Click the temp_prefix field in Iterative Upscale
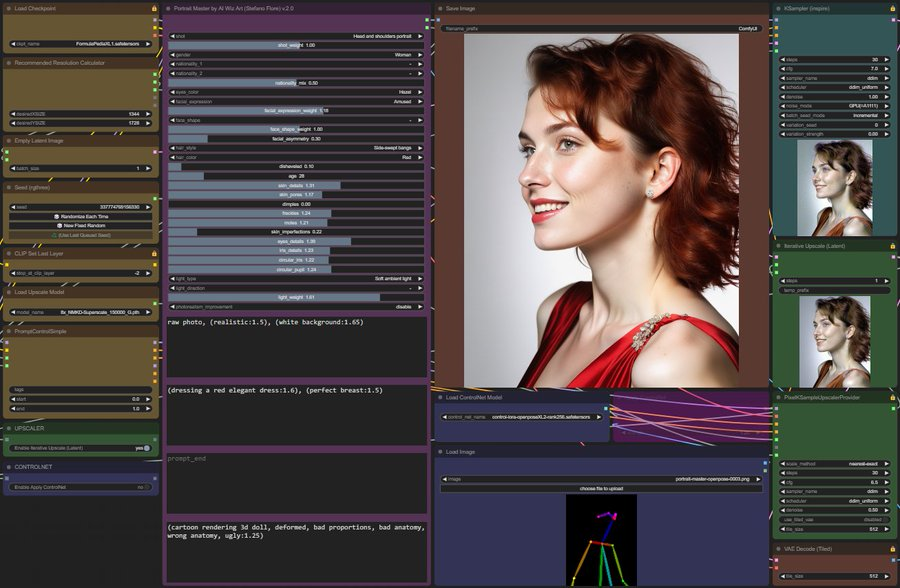 click(835, 291)
